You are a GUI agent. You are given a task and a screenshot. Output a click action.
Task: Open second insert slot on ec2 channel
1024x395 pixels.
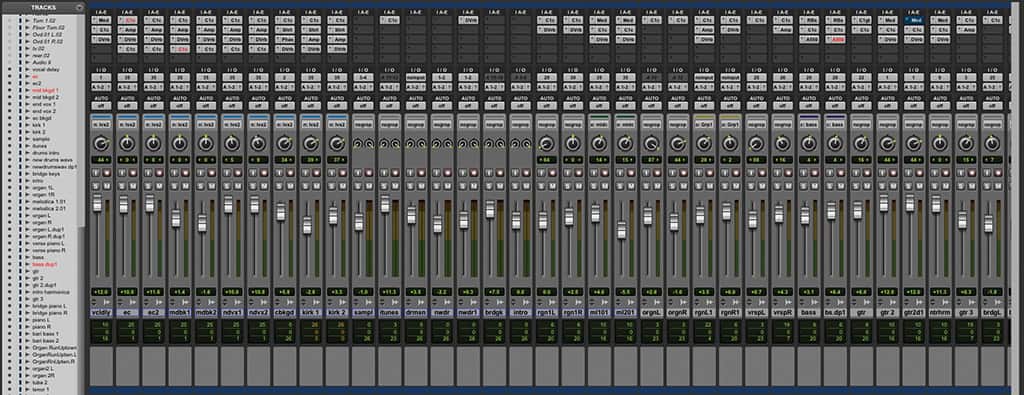click(x=153, y=30)
